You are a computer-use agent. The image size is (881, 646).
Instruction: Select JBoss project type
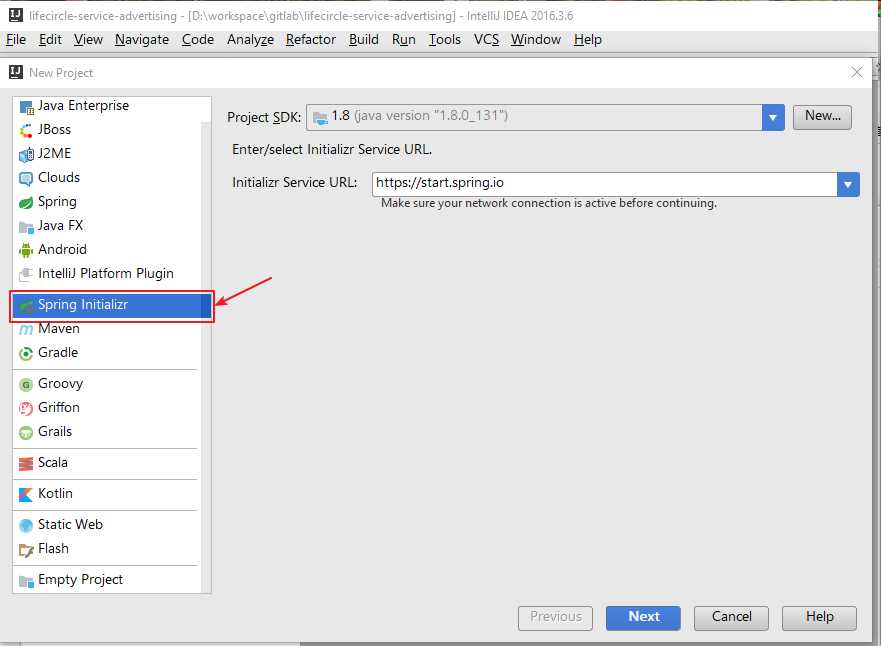(107, 130)
